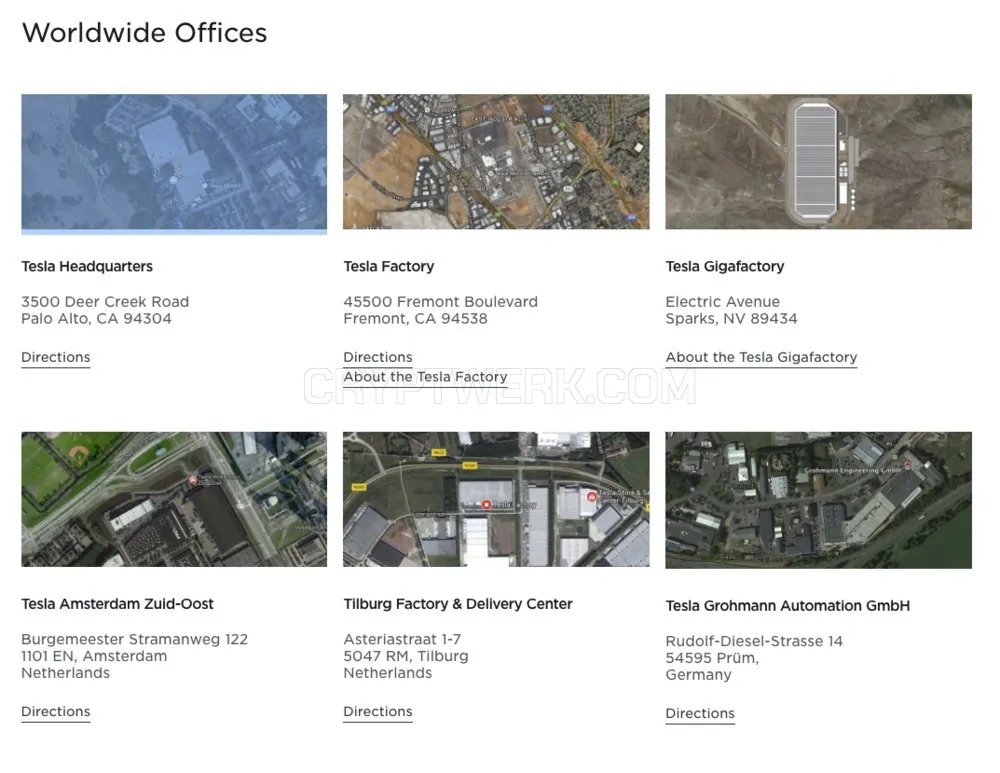Click the text 54595 Prüm,

pos(712,658)
